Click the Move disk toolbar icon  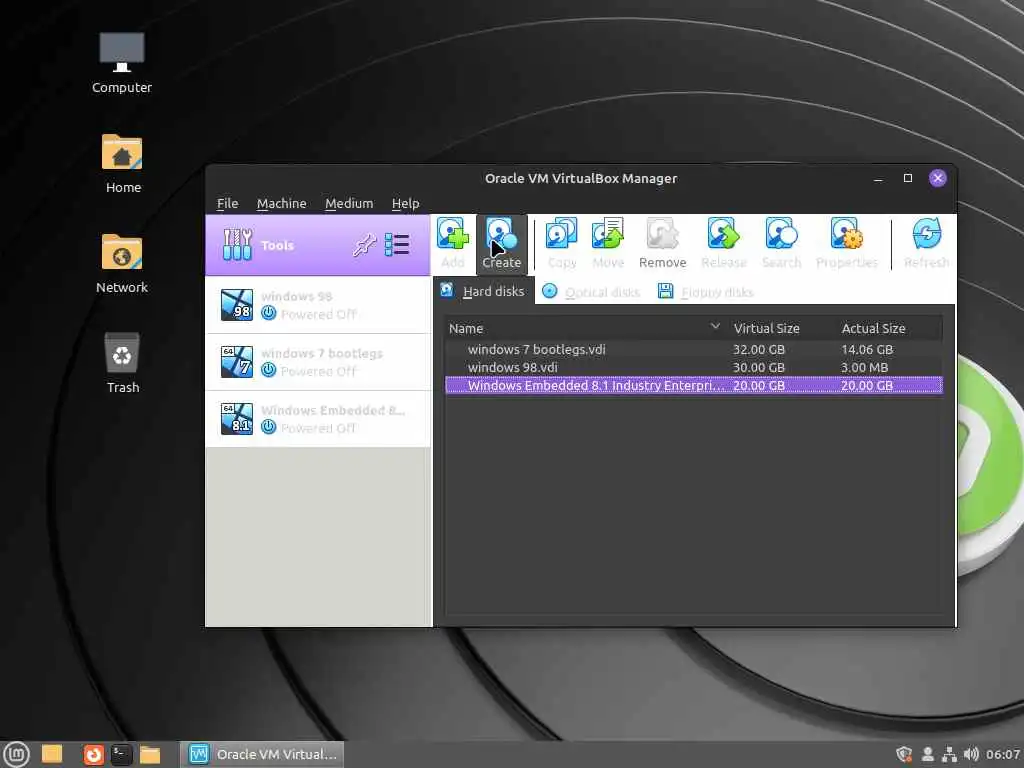click(608, 243)
